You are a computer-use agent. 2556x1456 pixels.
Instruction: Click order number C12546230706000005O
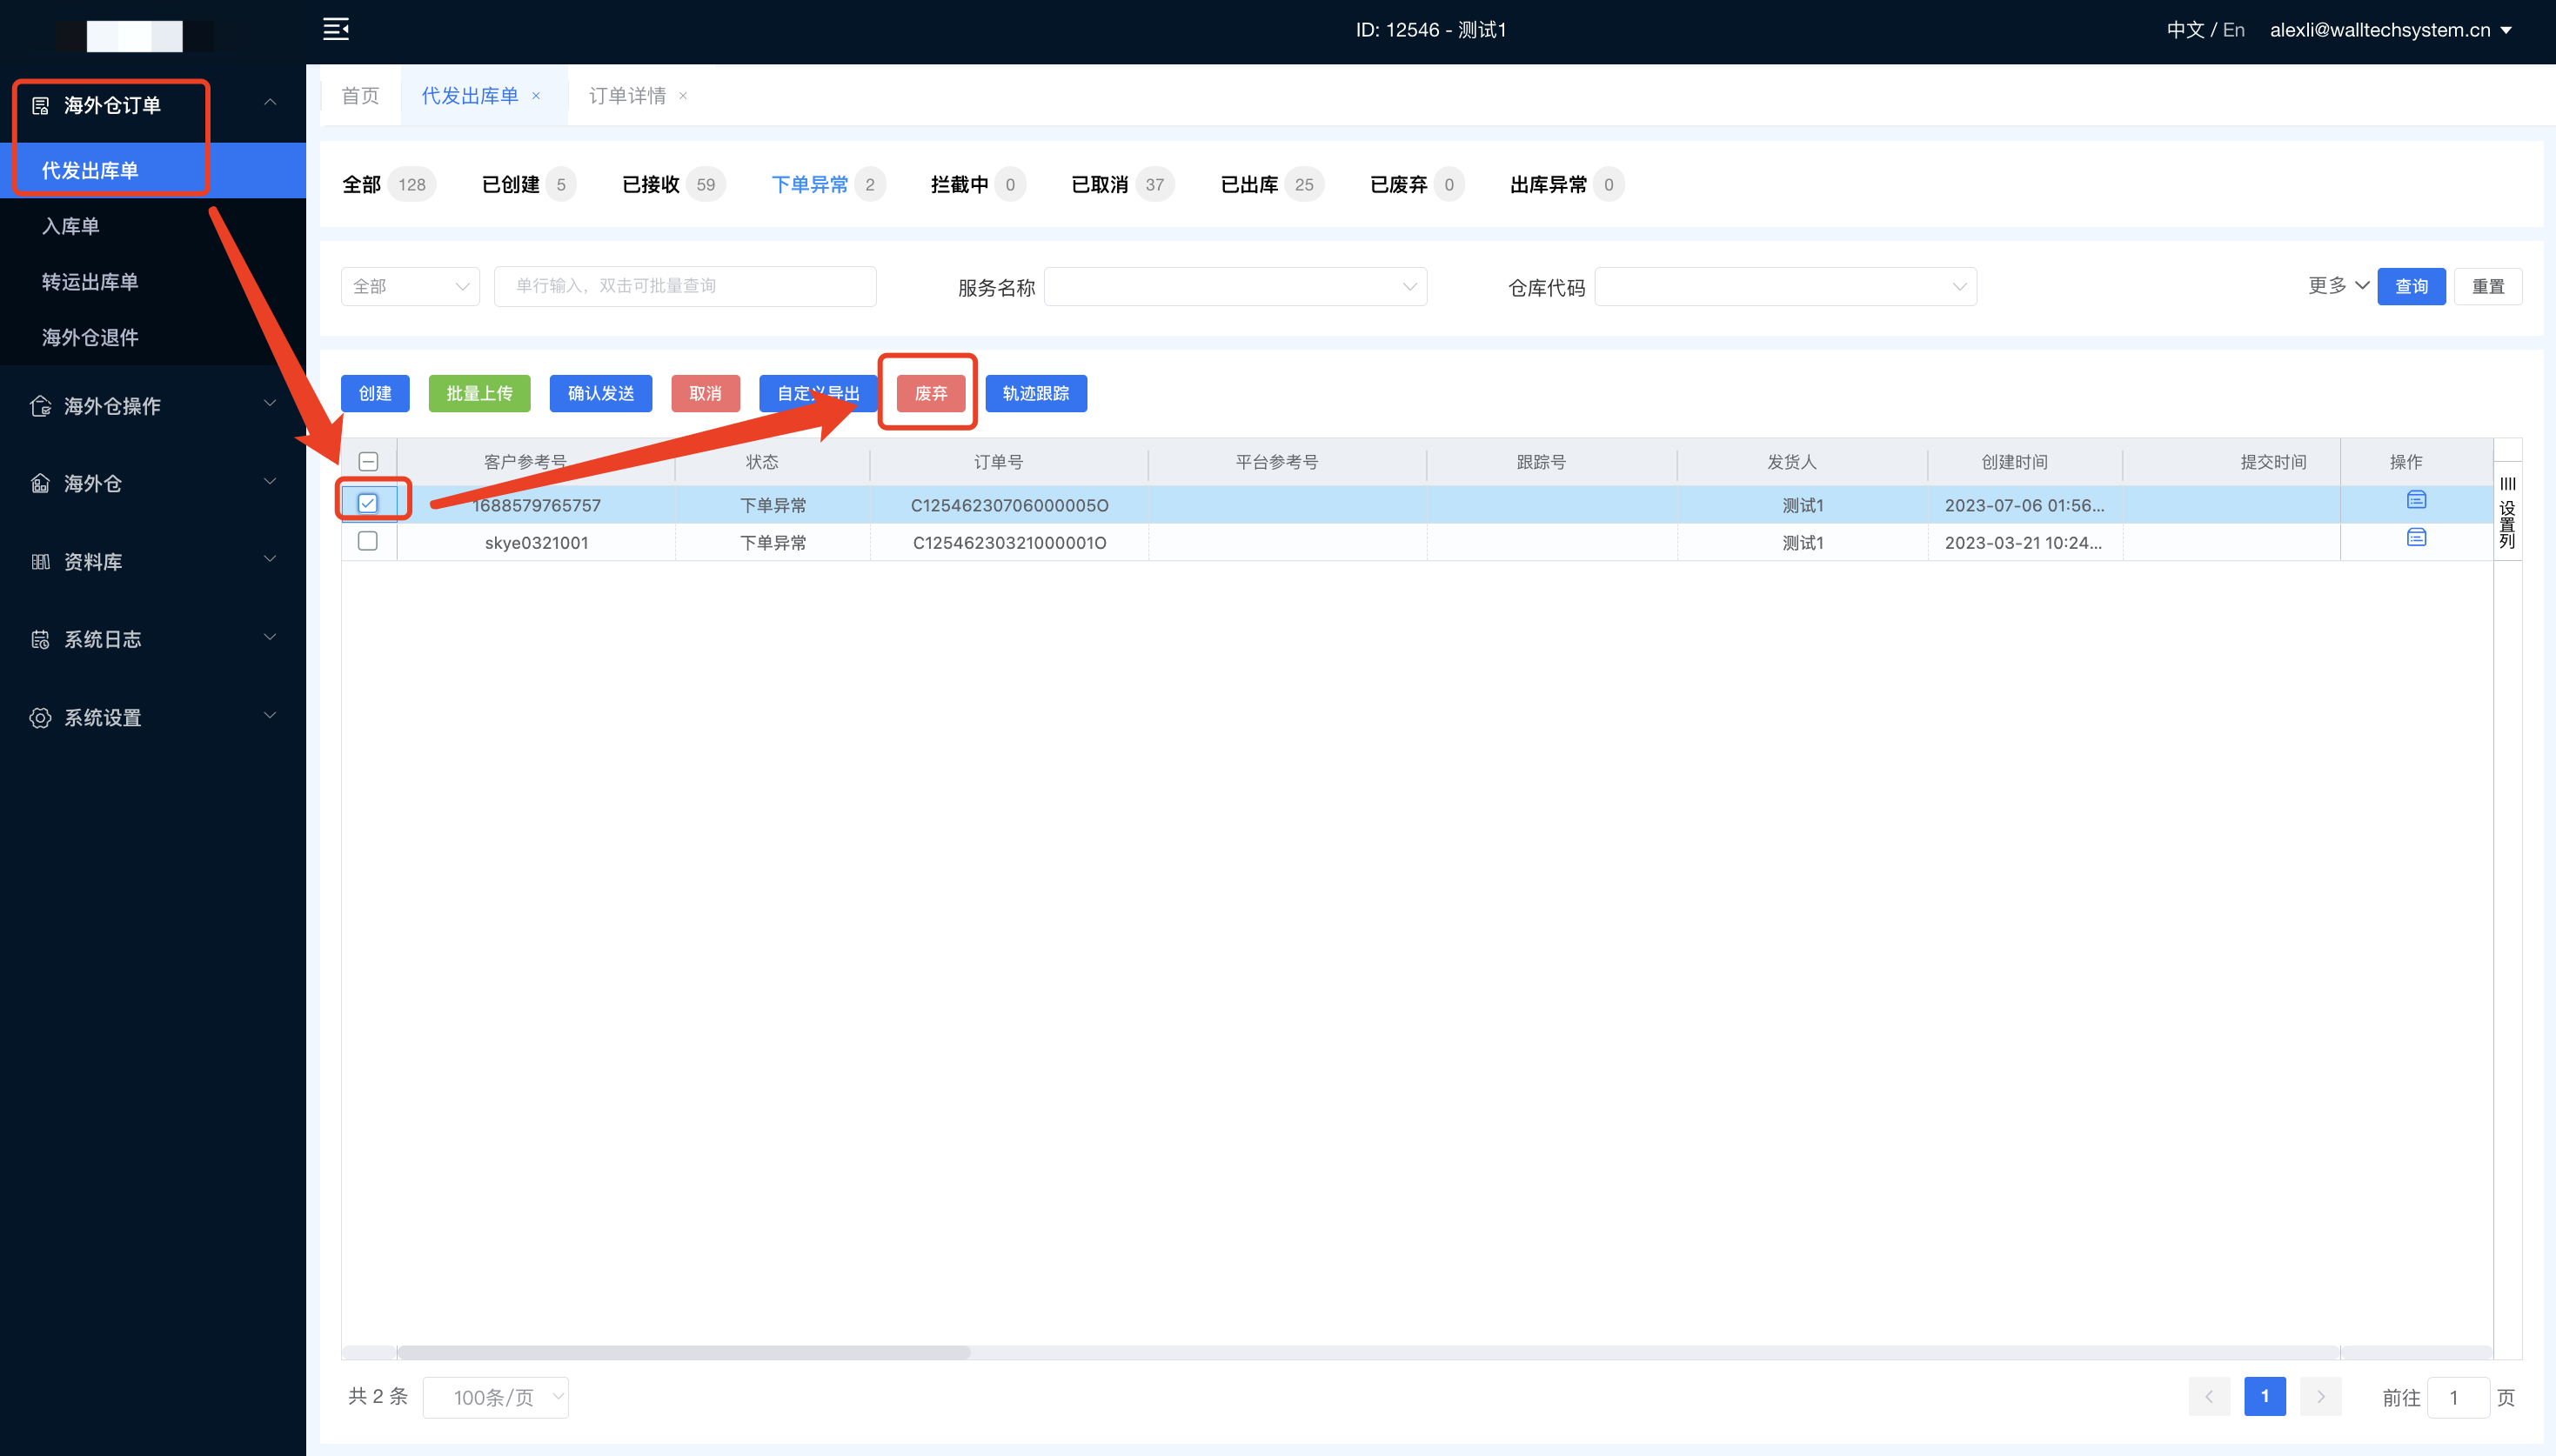tap(1009, 505)
